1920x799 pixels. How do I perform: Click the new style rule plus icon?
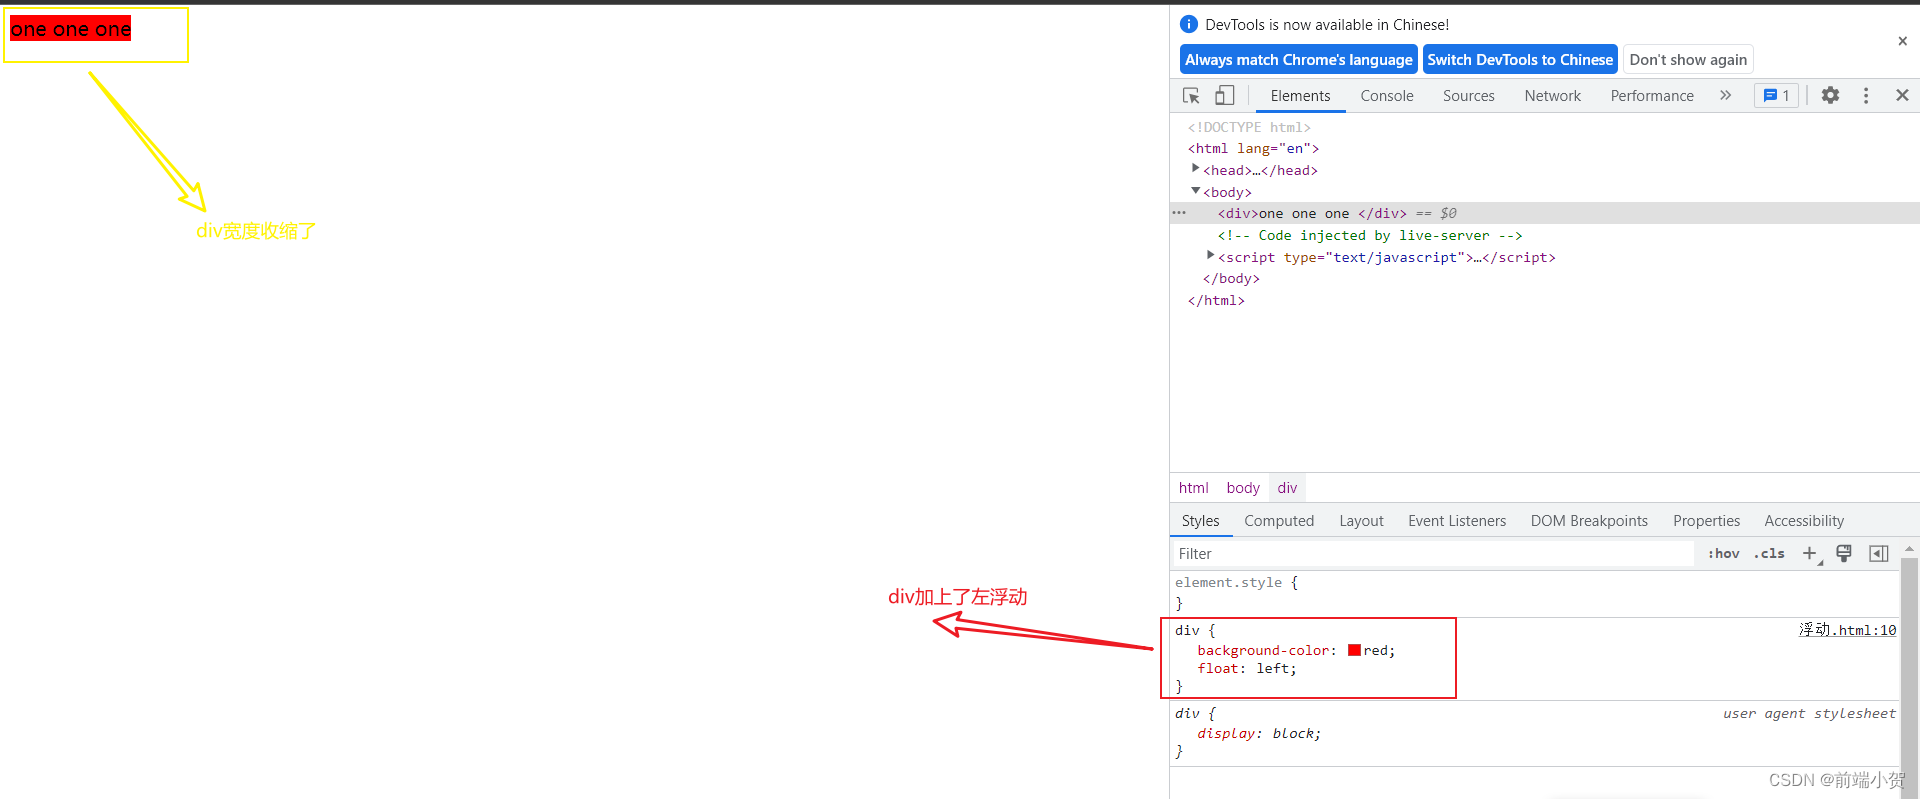coord(1810,553)
